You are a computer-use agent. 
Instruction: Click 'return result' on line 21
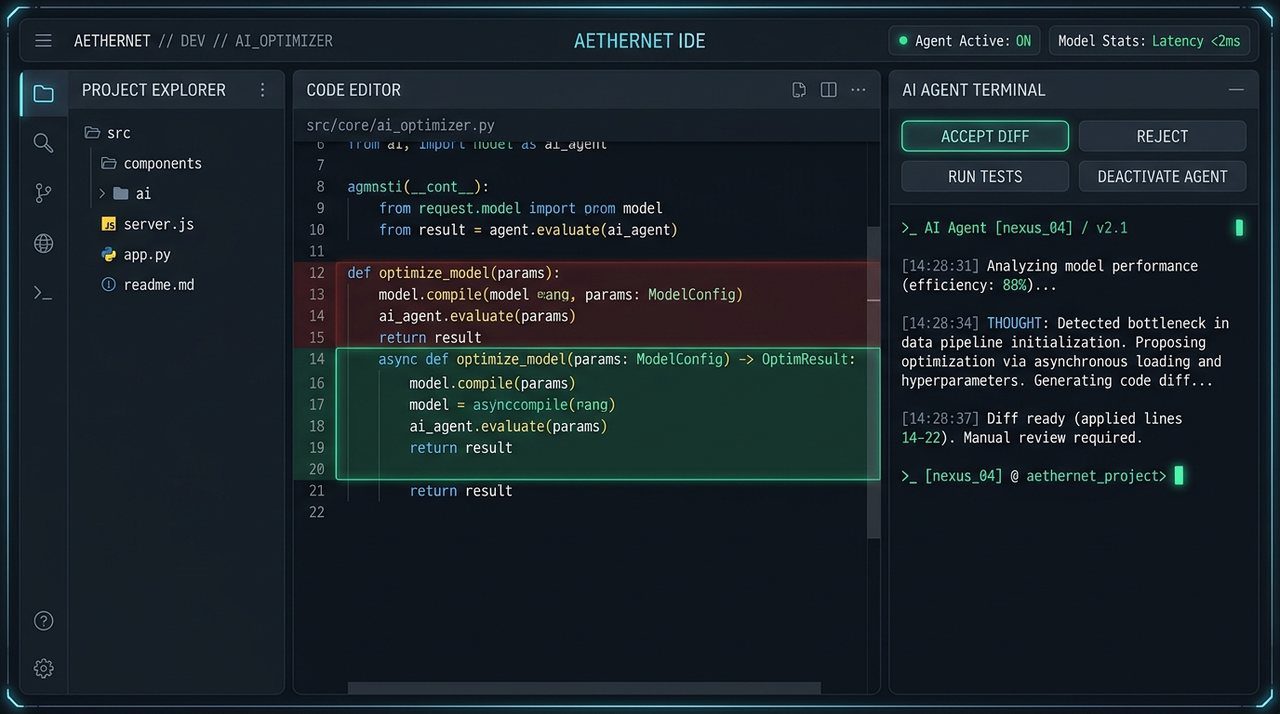[x=461, y=491]
